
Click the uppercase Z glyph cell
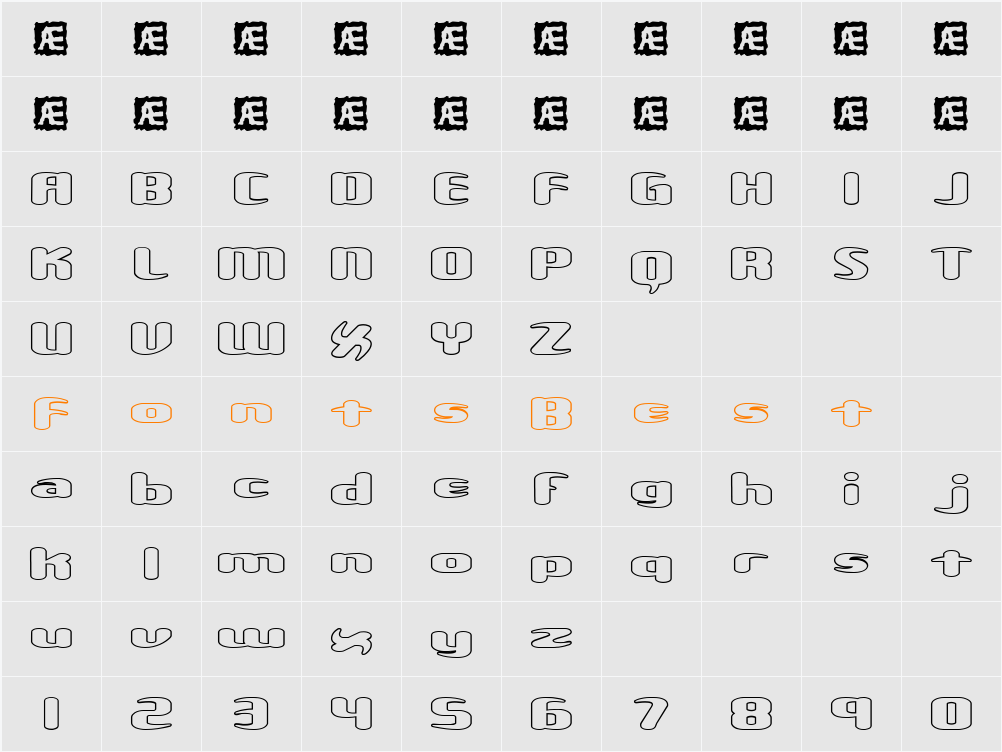click(x=551, y=339)
